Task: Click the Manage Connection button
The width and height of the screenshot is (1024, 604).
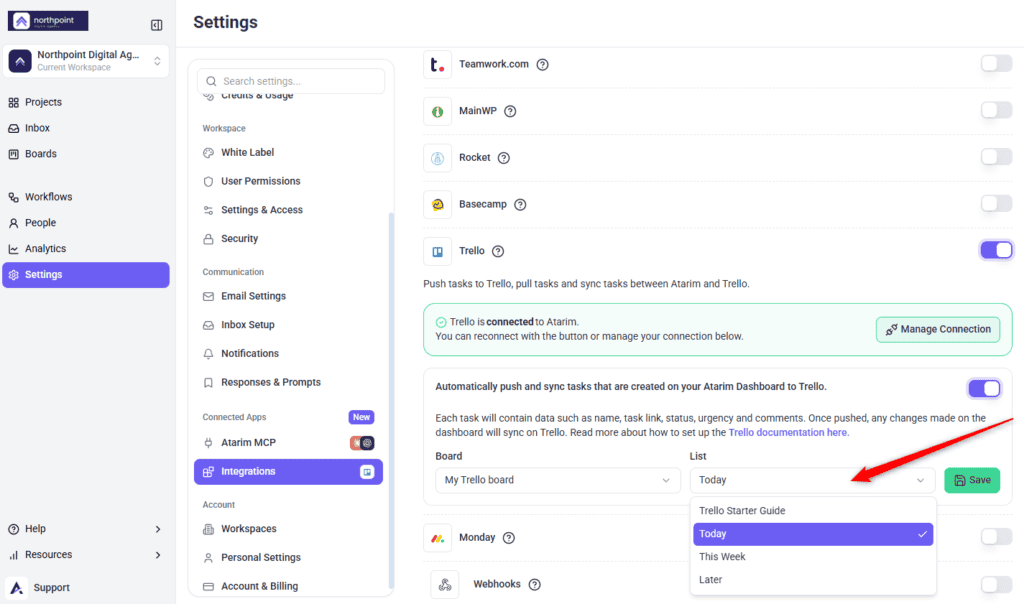Action: coord(938,330)
